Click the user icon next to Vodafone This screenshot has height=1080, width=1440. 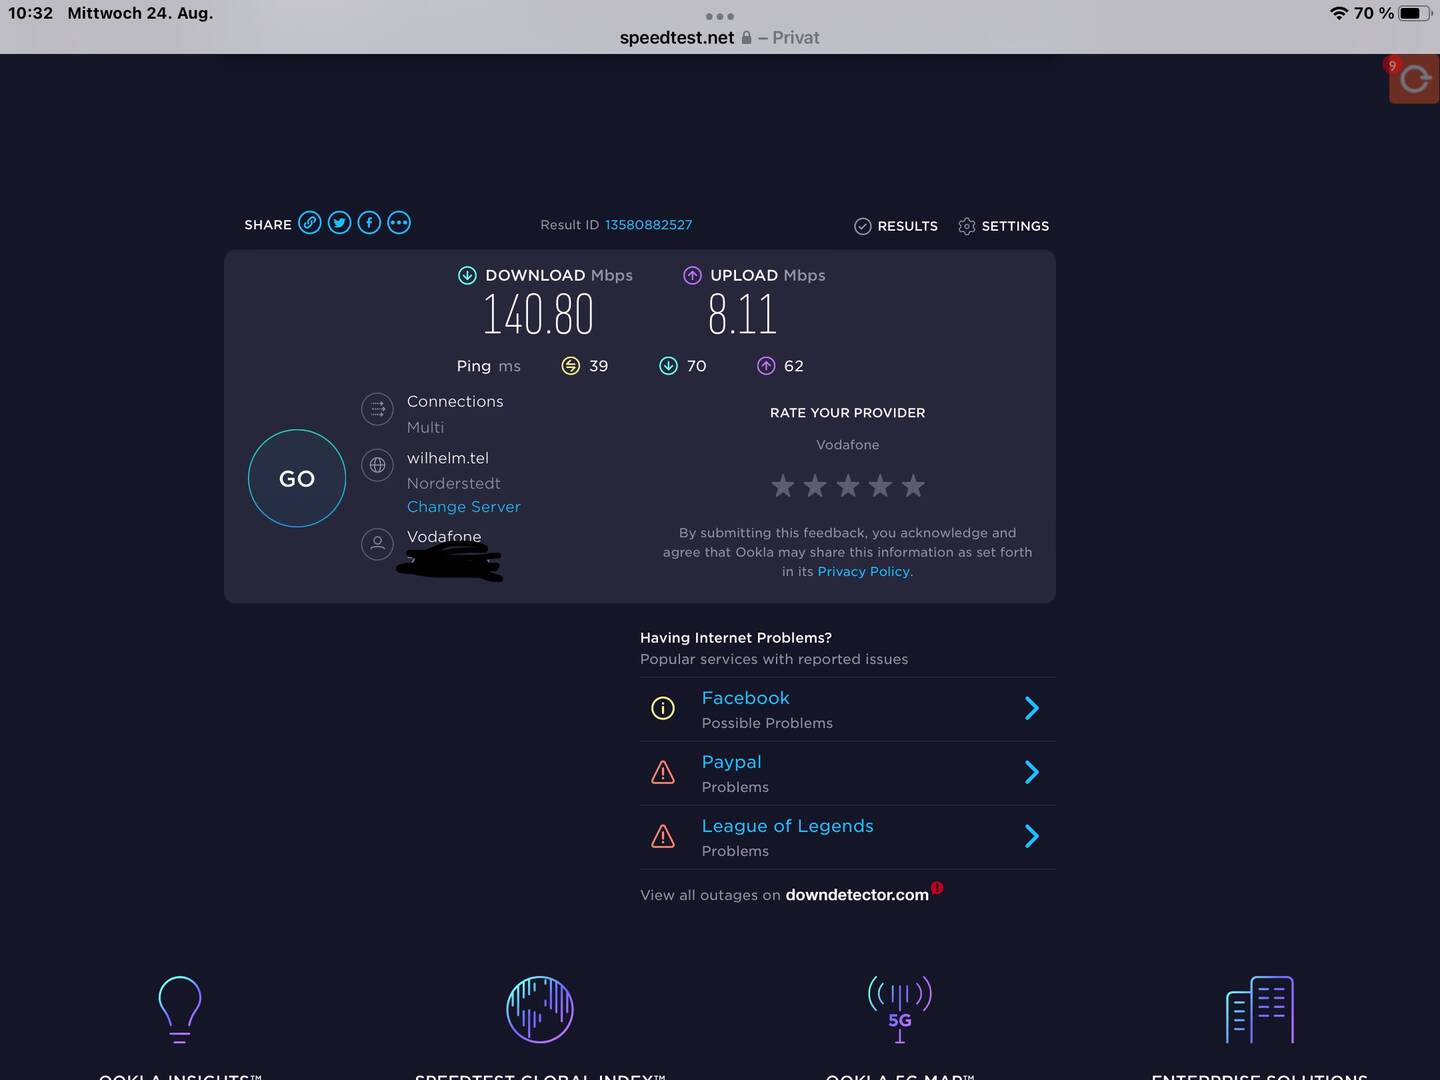point(377,544)
